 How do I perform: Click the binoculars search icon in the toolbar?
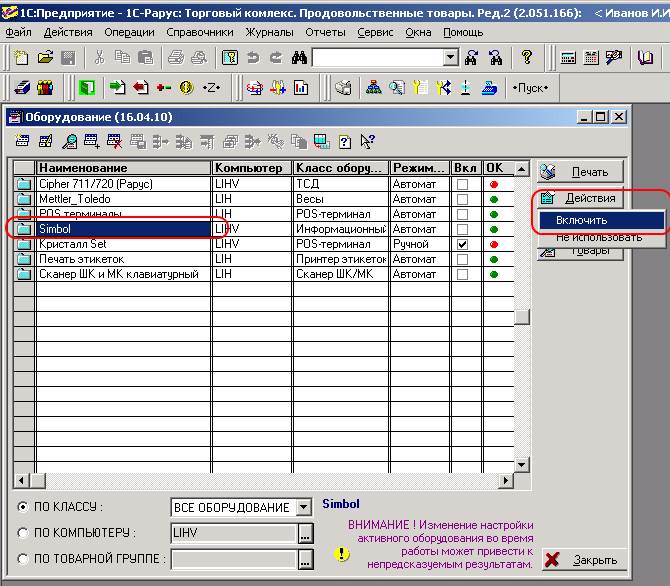click(x=298, y=58)
